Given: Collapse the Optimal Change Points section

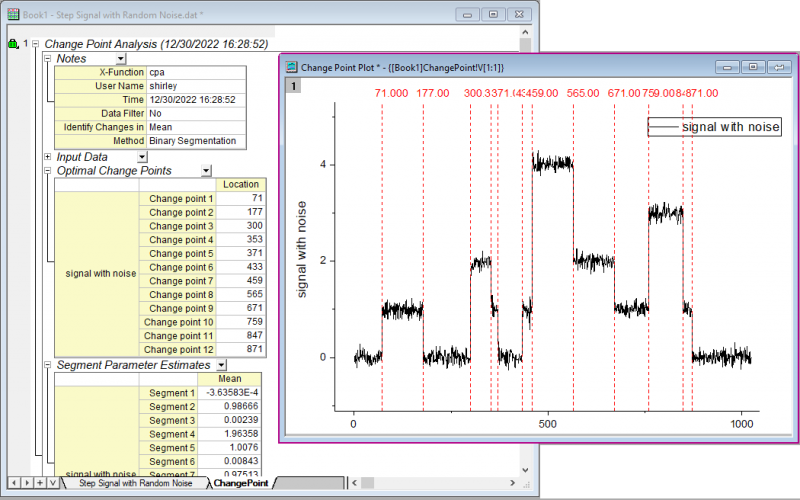Looking at the screenshot, I should (x=48, y=171).
